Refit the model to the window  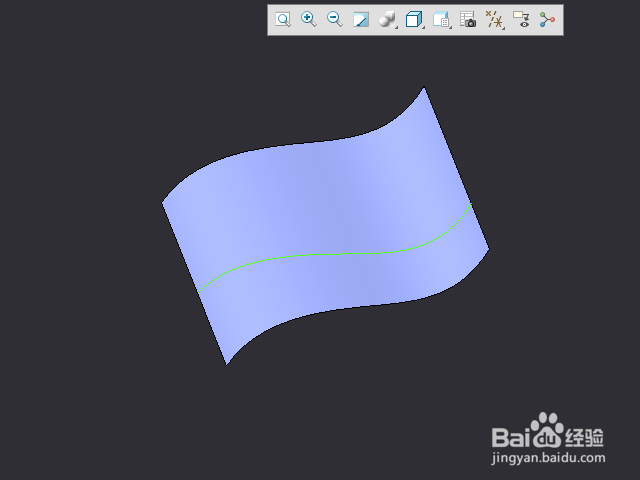(283, 20)
